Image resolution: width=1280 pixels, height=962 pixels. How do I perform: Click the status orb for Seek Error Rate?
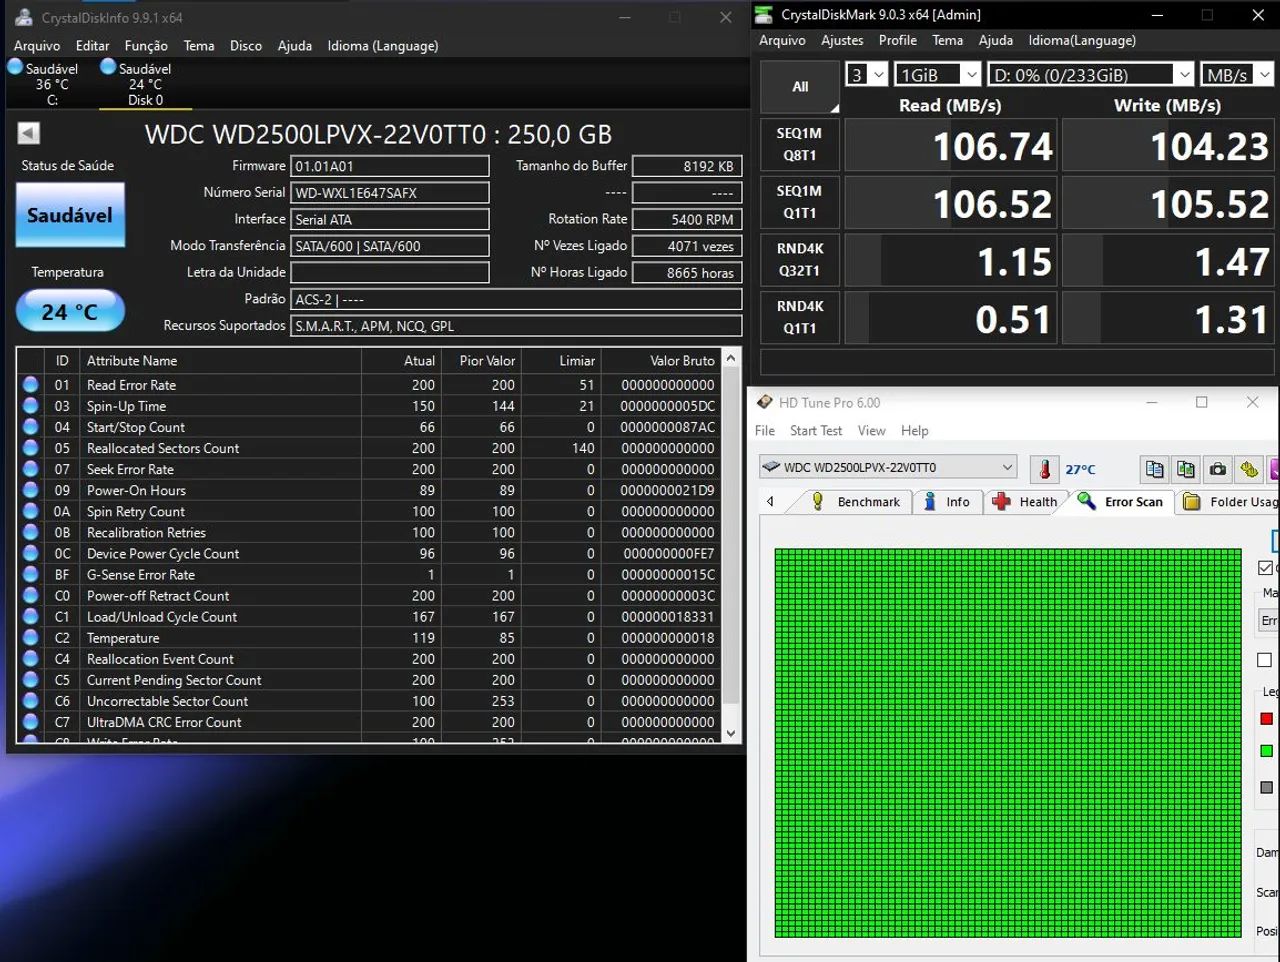[x=31, y=468]
